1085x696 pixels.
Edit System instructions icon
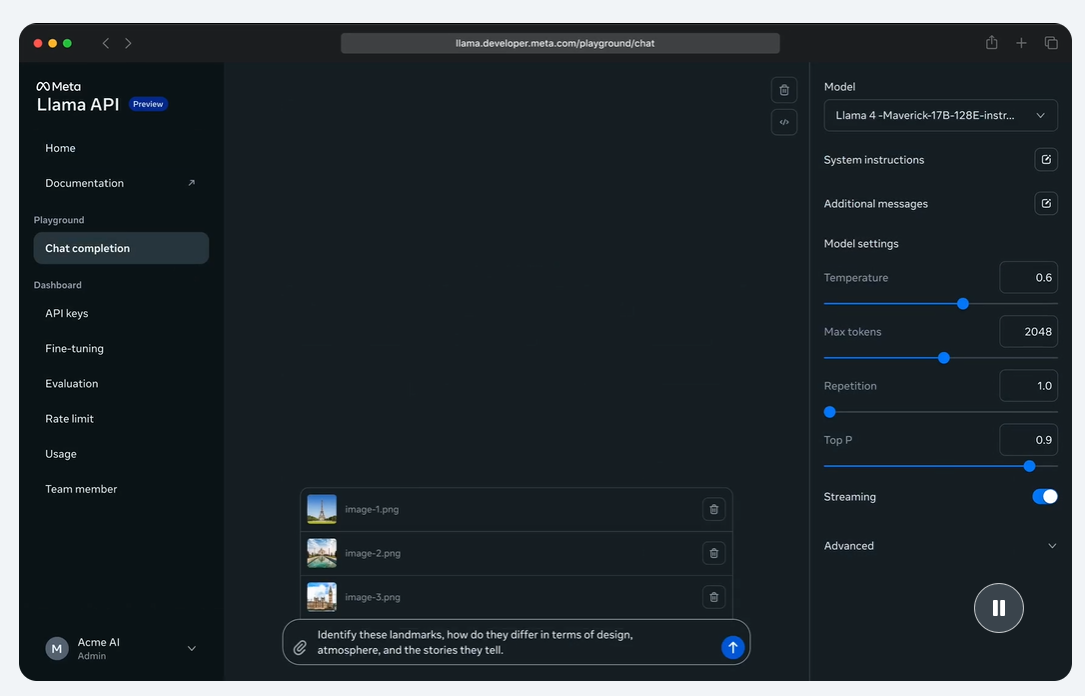1046,160
